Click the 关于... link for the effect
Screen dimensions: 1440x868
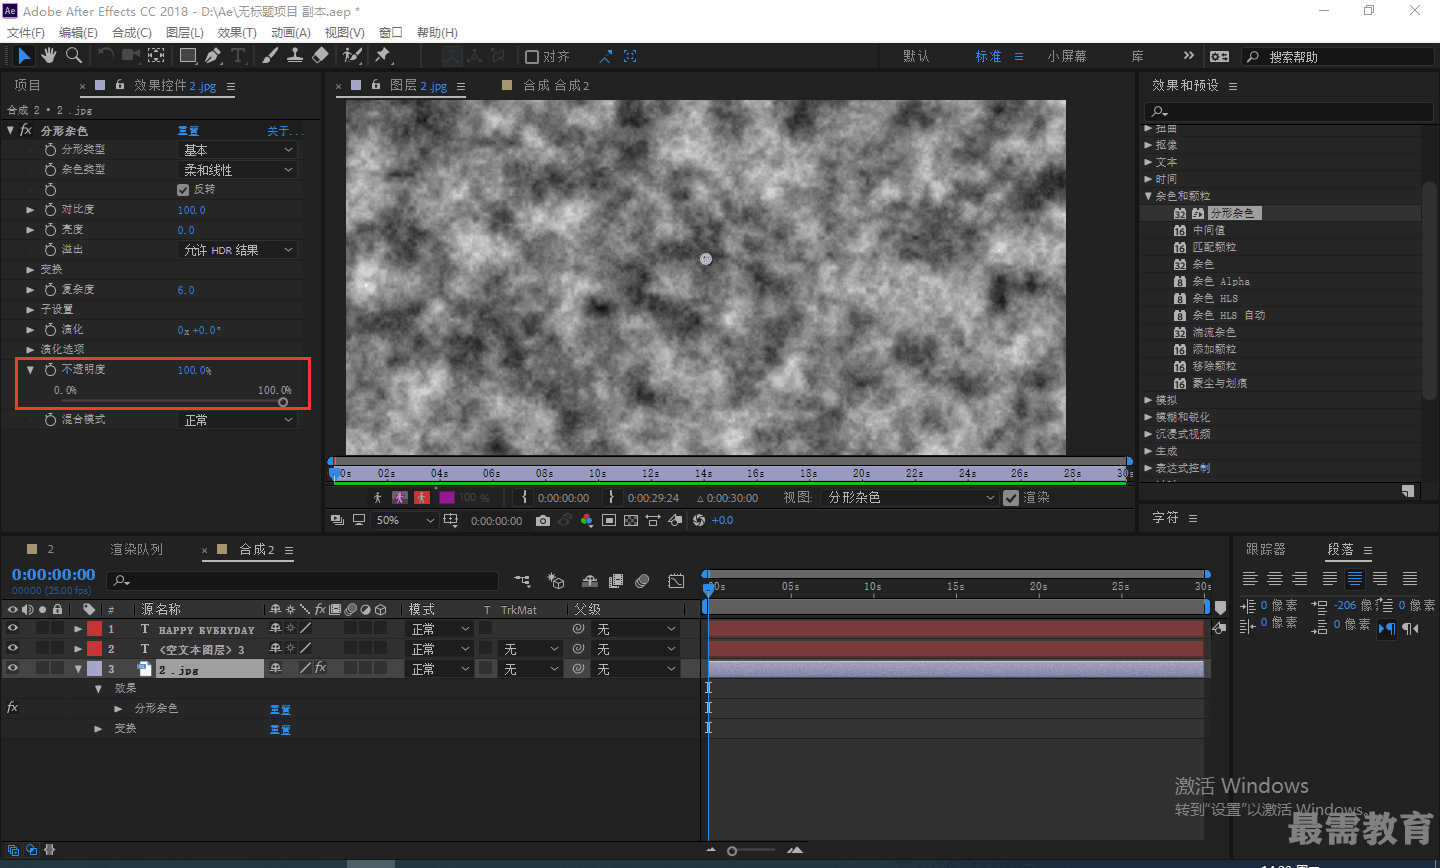pos(285,131)
